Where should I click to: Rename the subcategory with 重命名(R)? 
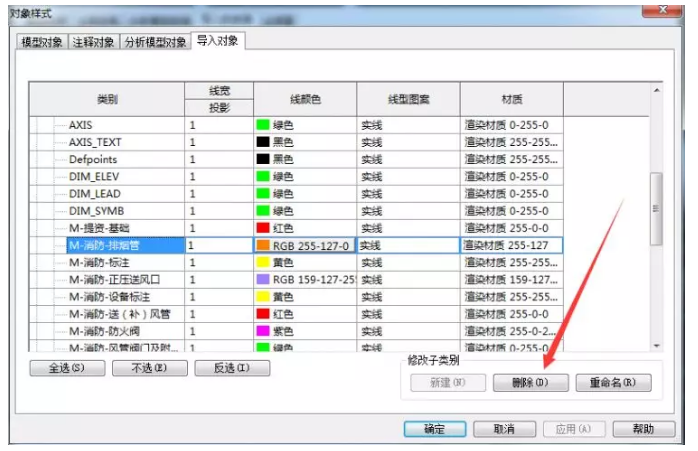[613, 382]
